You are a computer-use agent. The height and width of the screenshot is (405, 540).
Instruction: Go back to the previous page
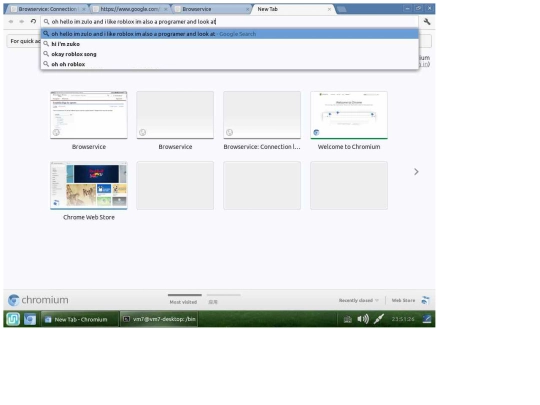(11, 21)
